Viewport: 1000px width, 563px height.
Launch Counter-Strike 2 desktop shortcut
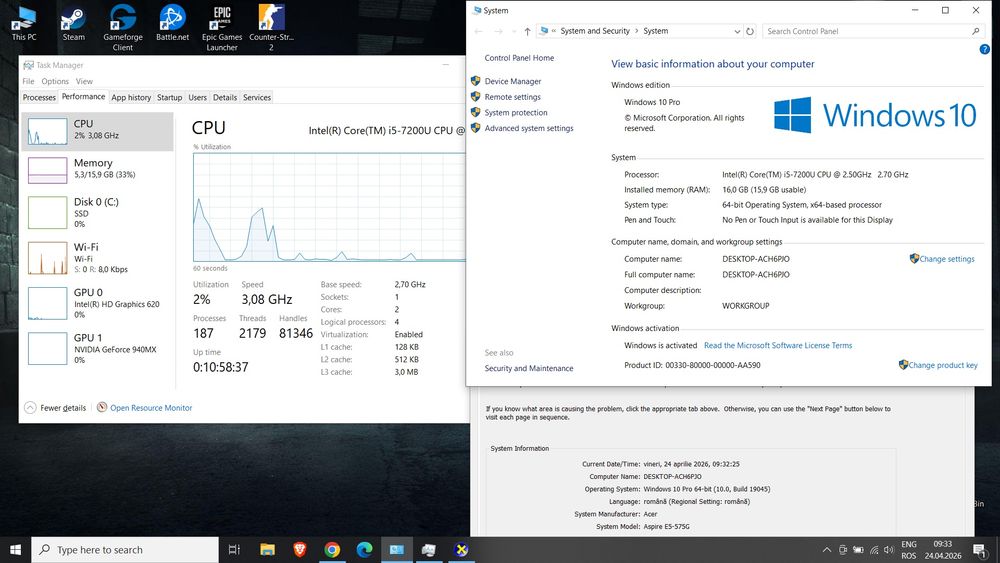(x=271, y=27)
